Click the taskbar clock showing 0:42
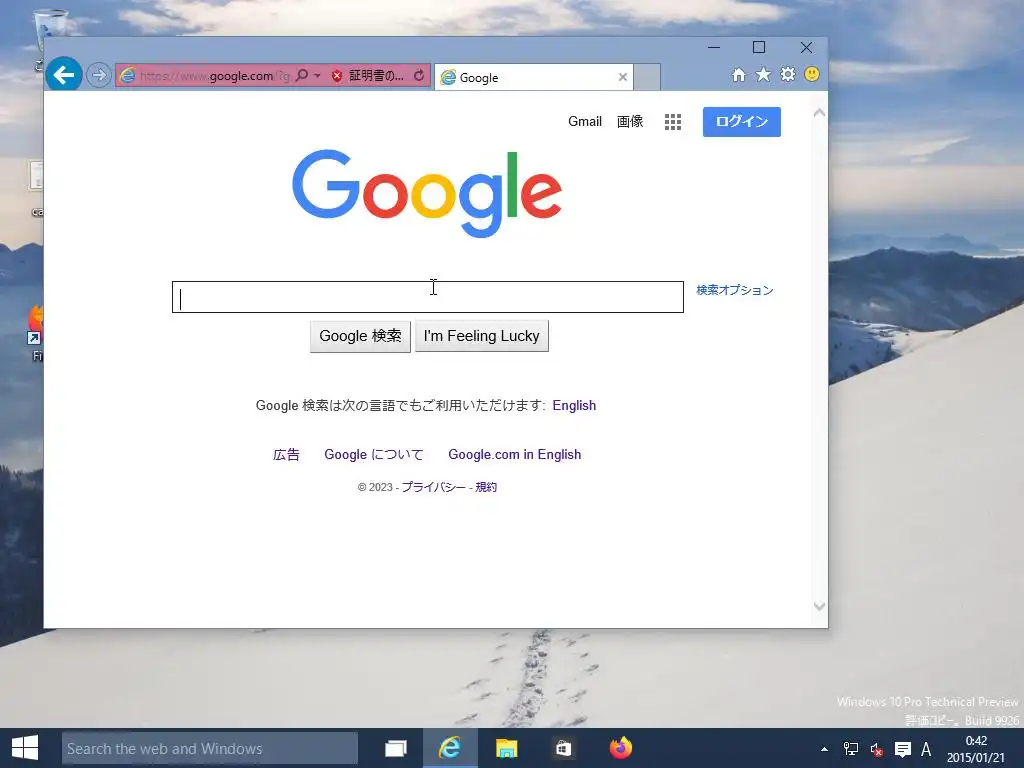 pos(976,749)
